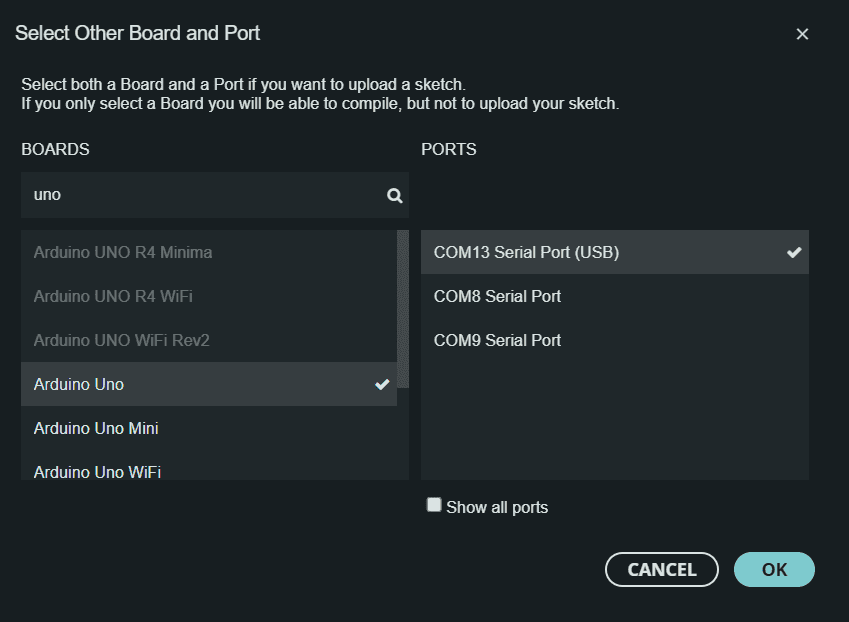The image size is (849, 622).
Task: Pick Arduino Uno Mini from the list
Action: 208,428
